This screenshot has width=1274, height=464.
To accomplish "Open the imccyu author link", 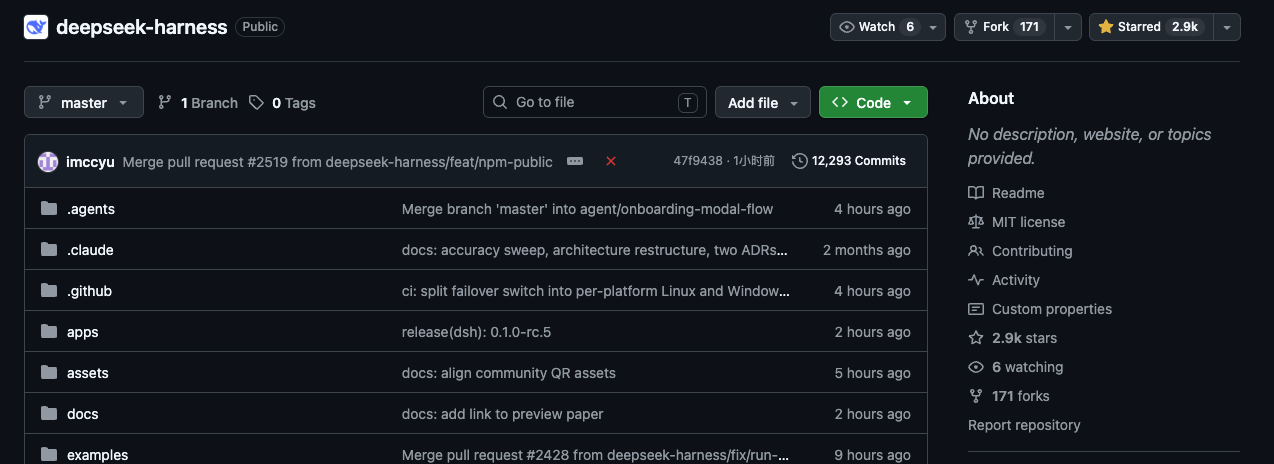I will 90,161.
